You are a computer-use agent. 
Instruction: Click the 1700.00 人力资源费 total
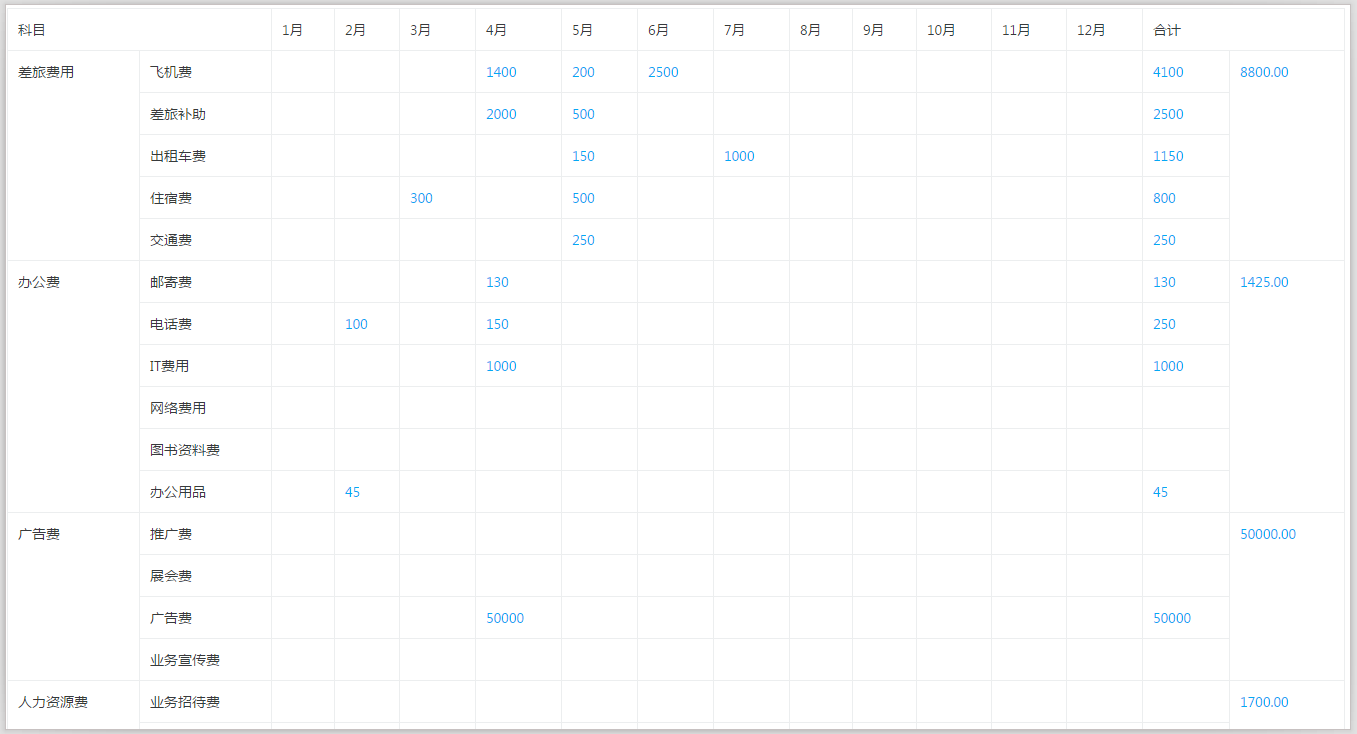tap(1264, 702)
